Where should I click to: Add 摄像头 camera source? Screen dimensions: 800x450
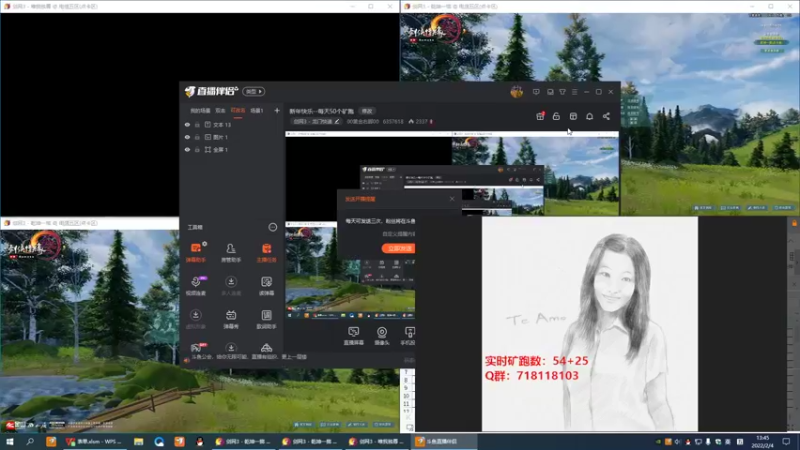click(x=382, y=336)
